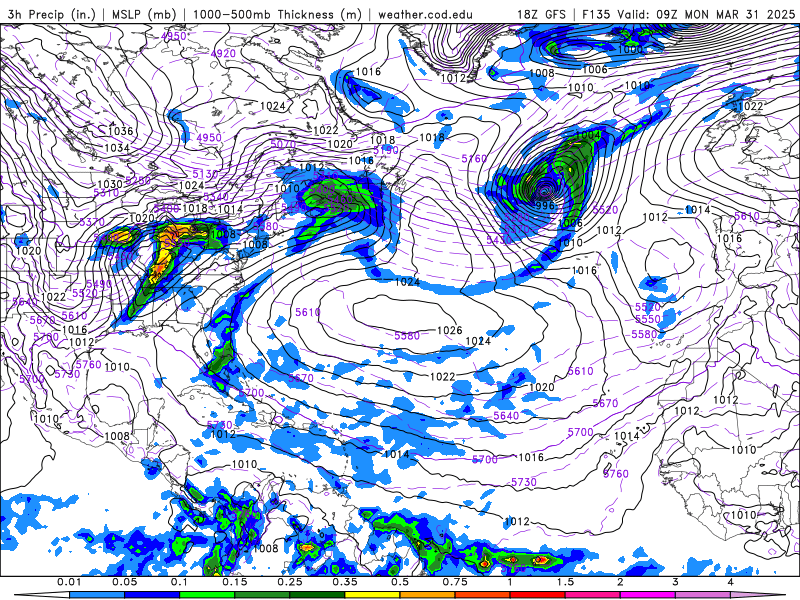Click the 0.25 precipitation scale value

click(x=290, y=582)
